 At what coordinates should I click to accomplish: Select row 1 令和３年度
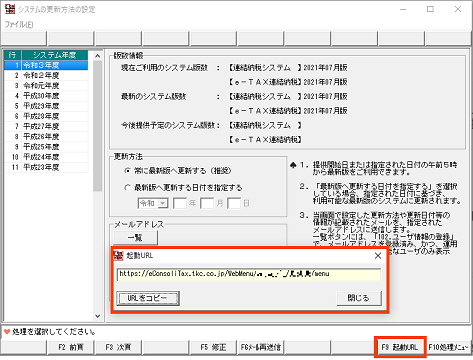pyautogui.click(x=46, y=65)
